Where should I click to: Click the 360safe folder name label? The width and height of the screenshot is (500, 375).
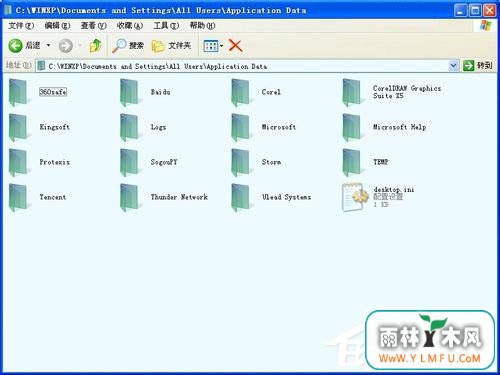click(x=53, y=92)
